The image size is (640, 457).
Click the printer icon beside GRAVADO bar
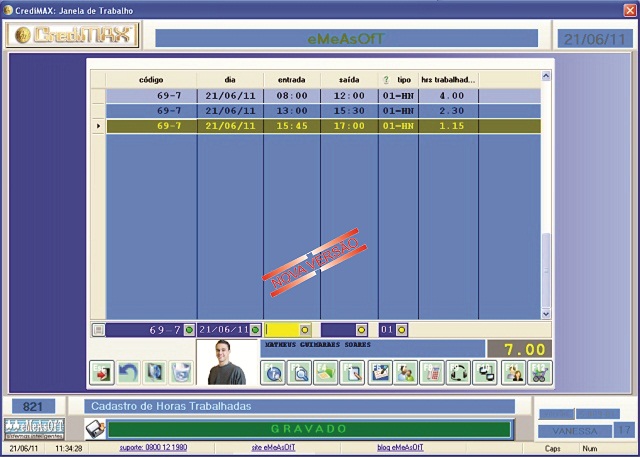(x=94, y=429)
